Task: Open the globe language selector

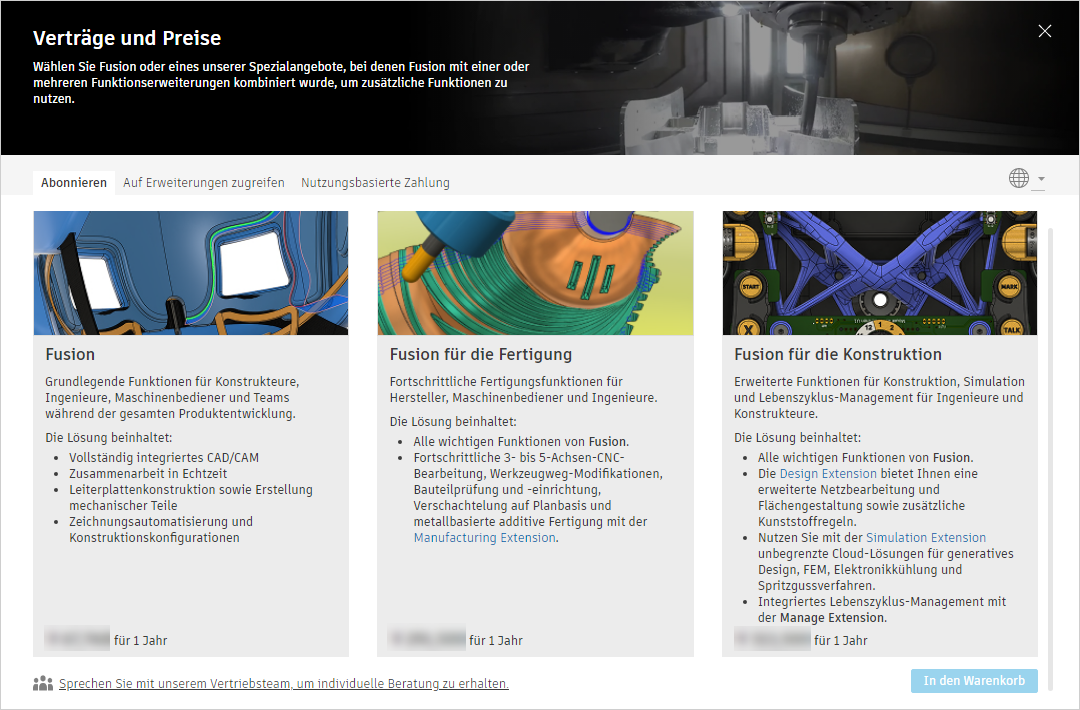Action: (x=1019, y=178)
